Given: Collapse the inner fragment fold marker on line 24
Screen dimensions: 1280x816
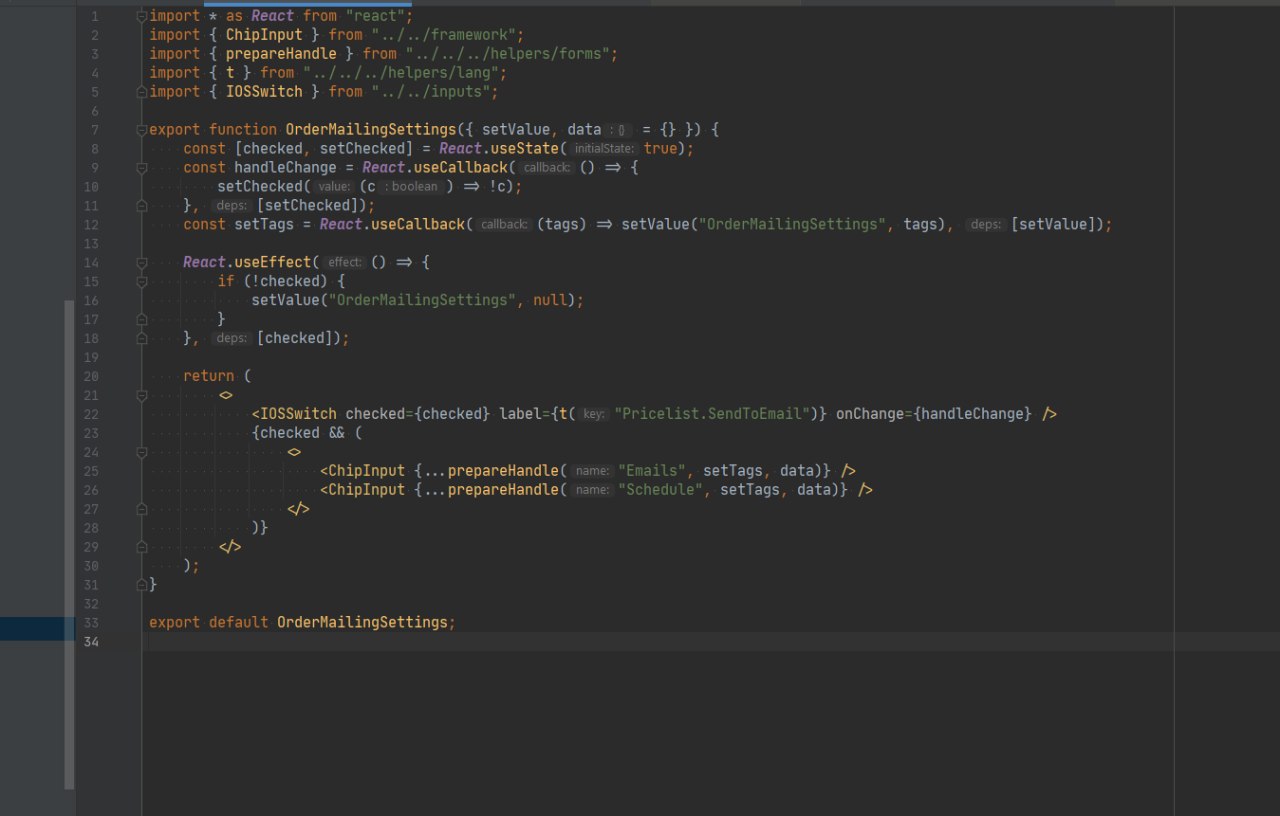Looking at the screenshot, I should pyautogui.click(x=142, y=452).
